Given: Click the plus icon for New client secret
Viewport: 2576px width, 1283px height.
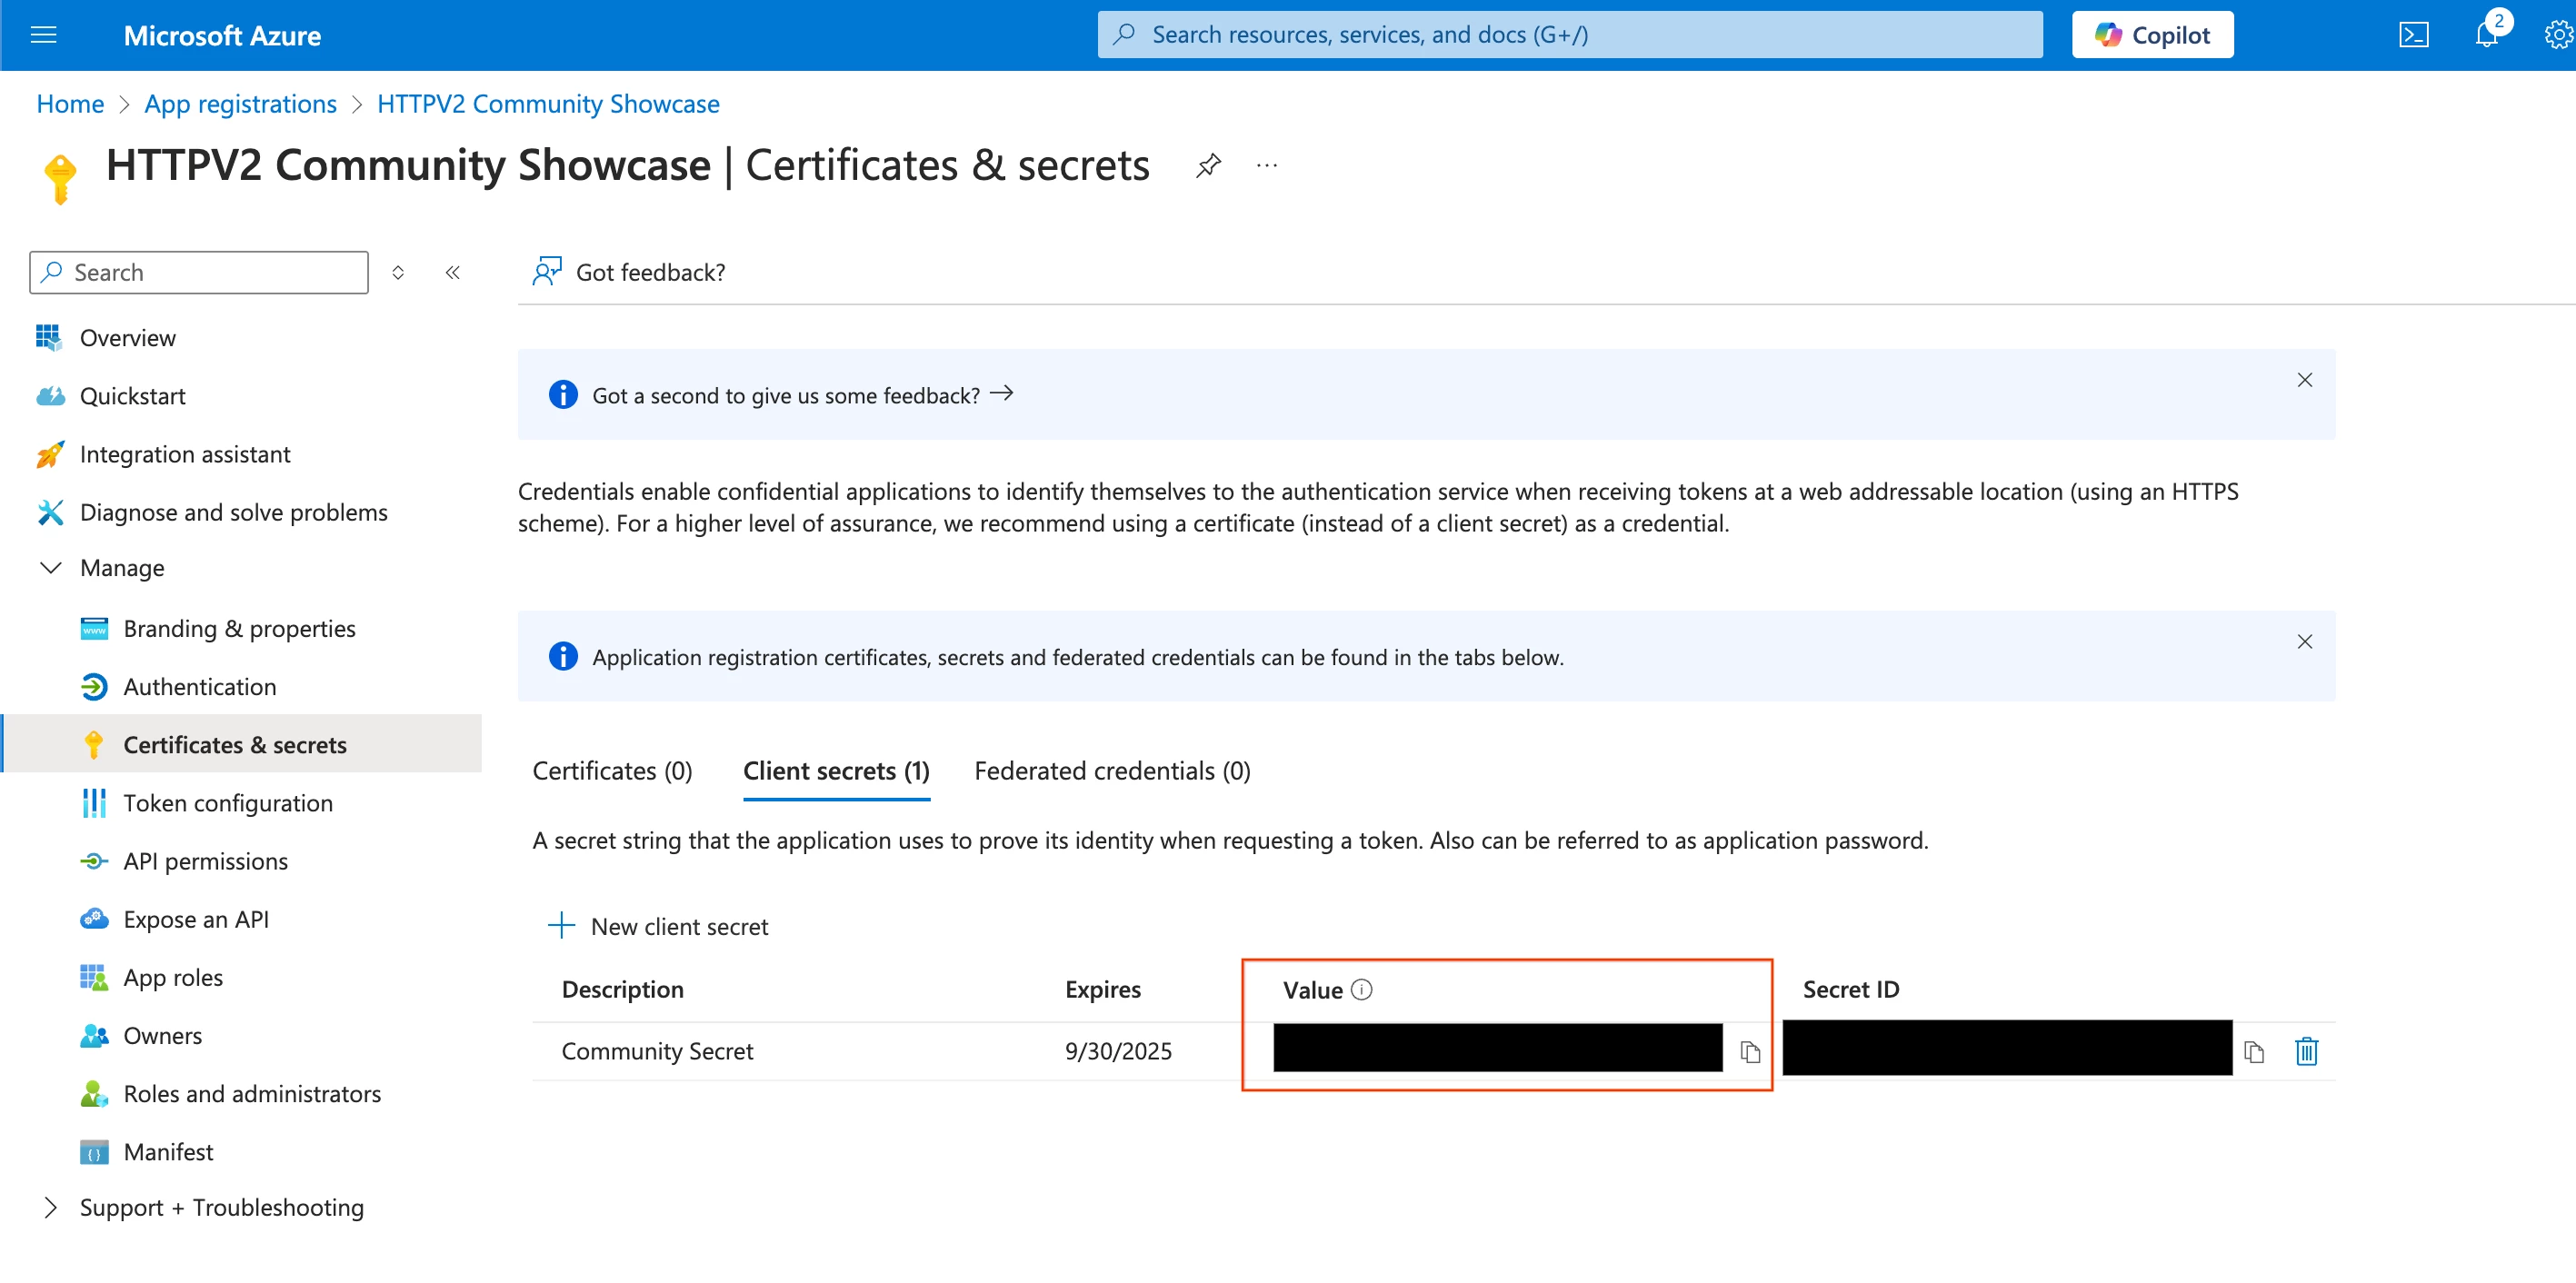Looking at the screenshot, I should pos(562,925).
